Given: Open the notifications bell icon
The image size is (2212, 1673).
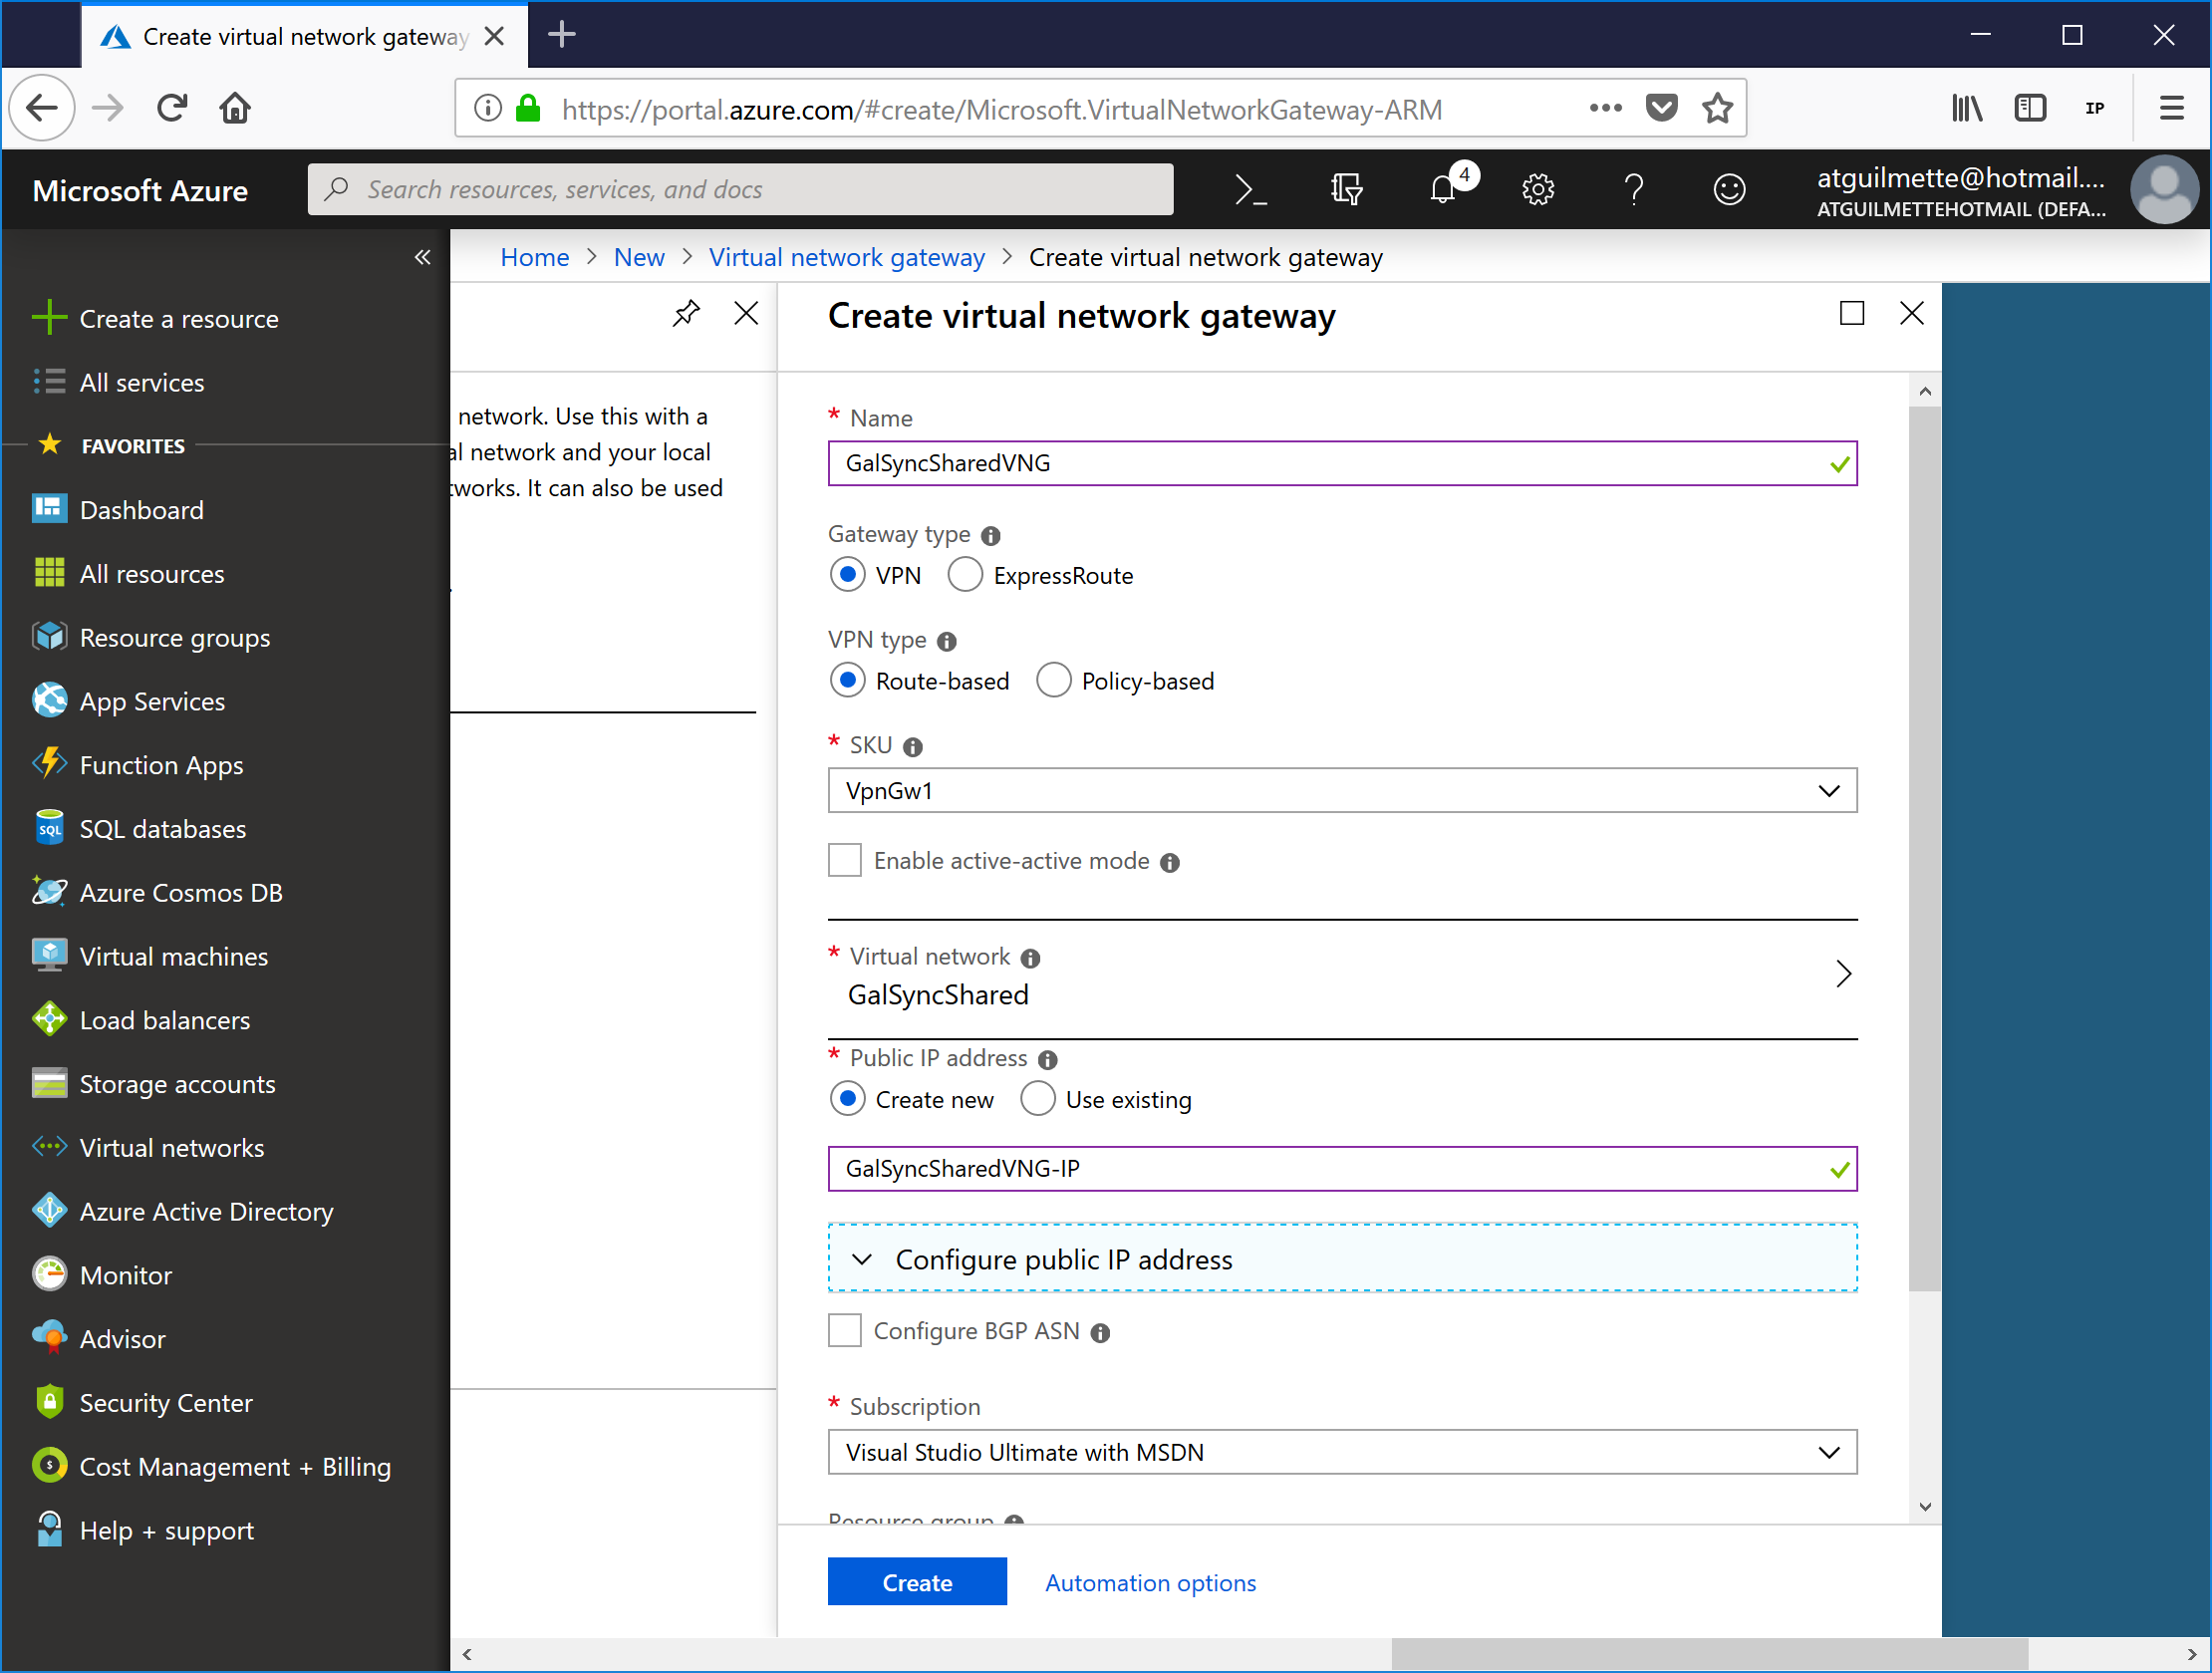Looking at the screenshot, I should [x=1442, y=189].
